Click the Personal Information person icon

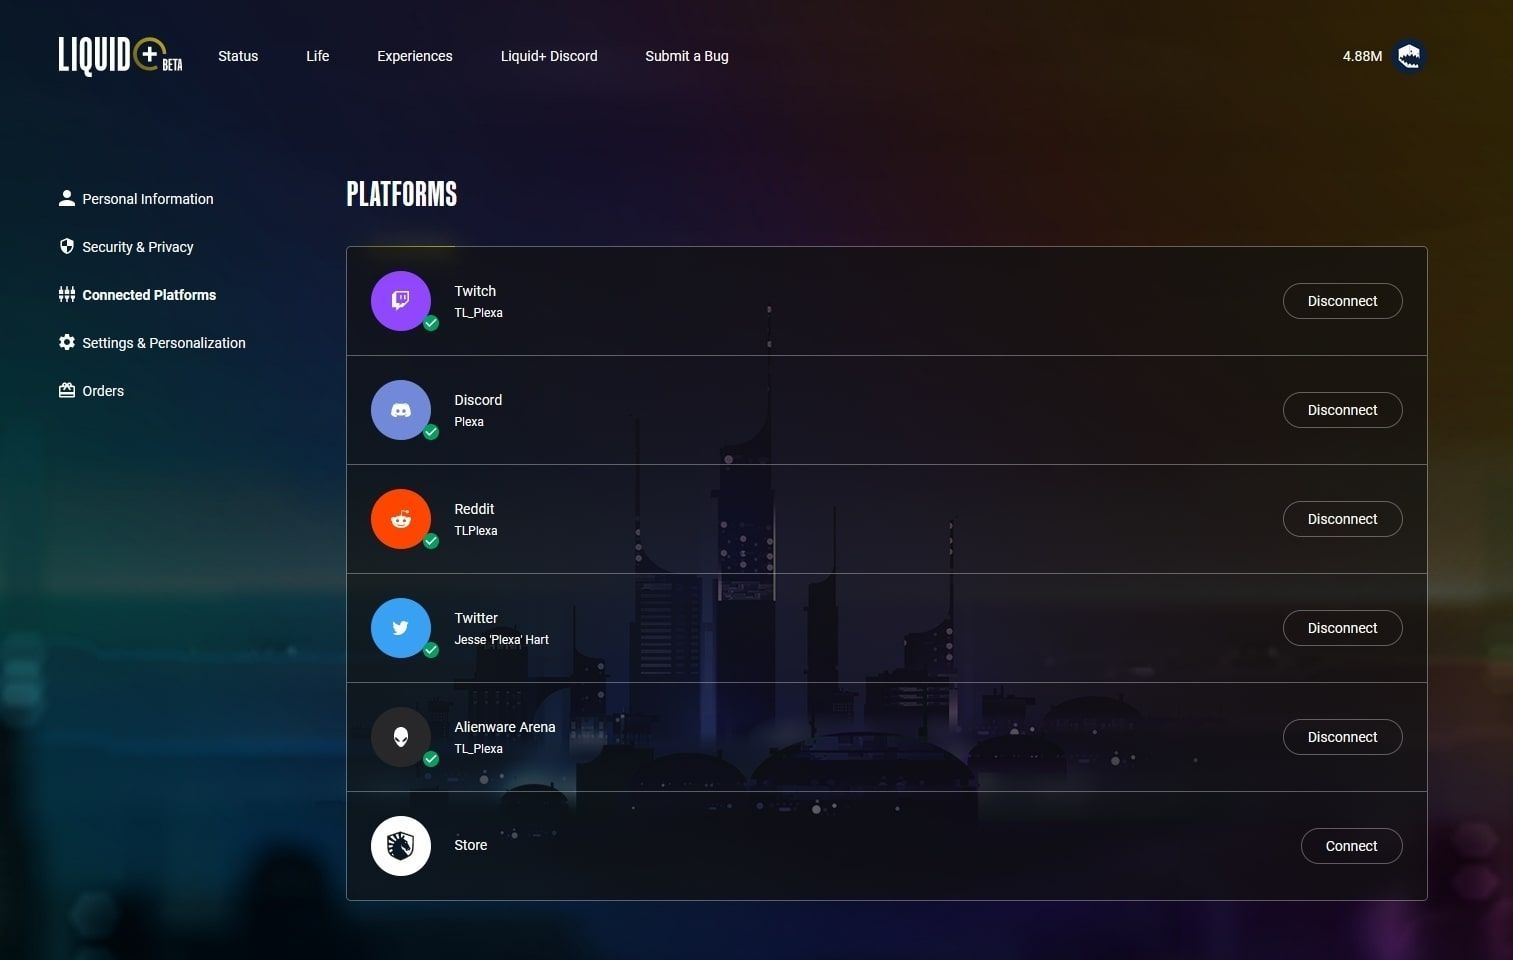coord(66,198)
